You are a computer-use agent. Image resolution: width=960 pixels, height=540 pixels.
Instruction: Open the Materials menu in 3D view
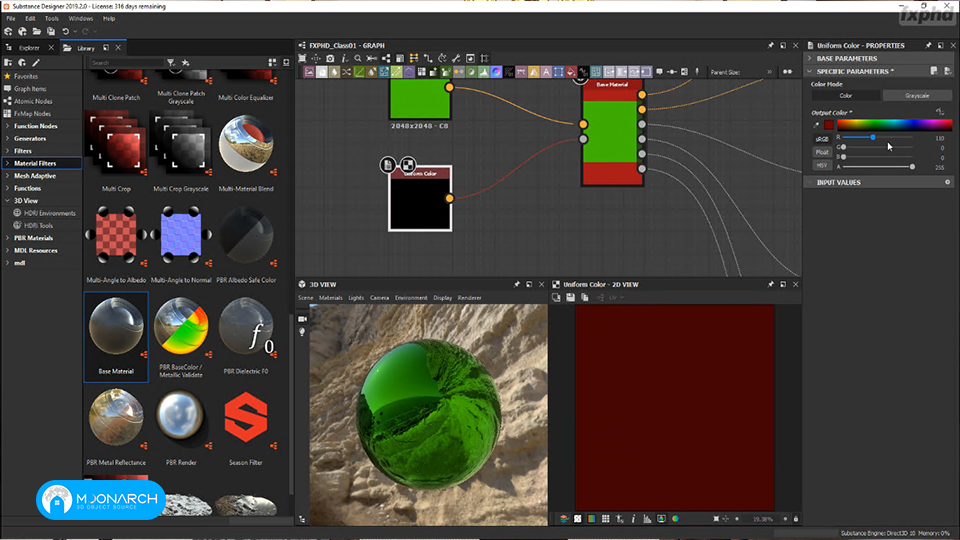[331, 298]
